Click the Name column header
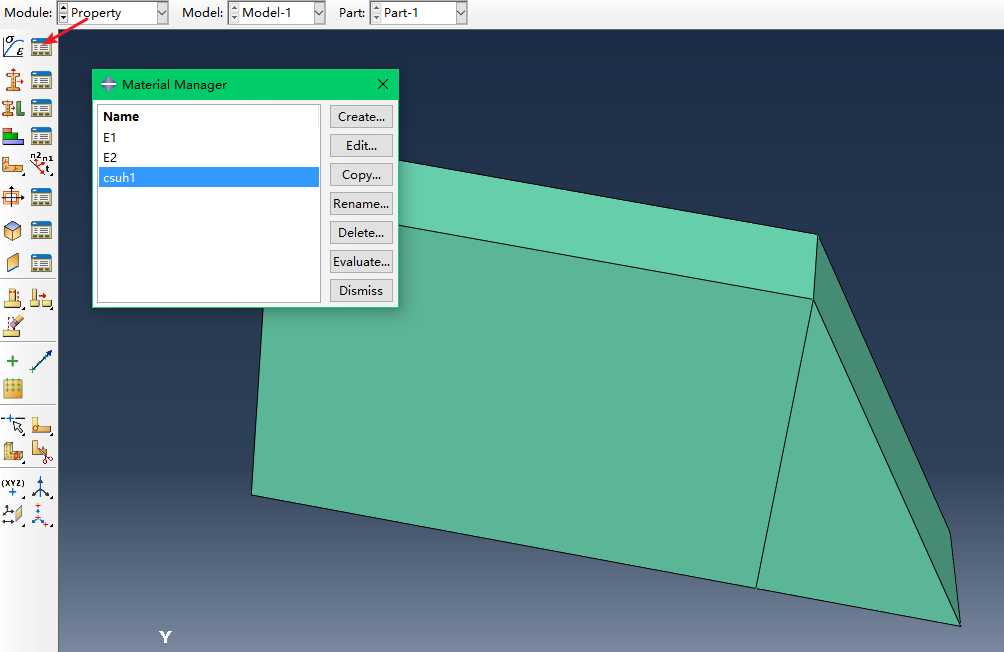Screen dimensions: 1004x652 pyautogui.click(x=209, y=117)
